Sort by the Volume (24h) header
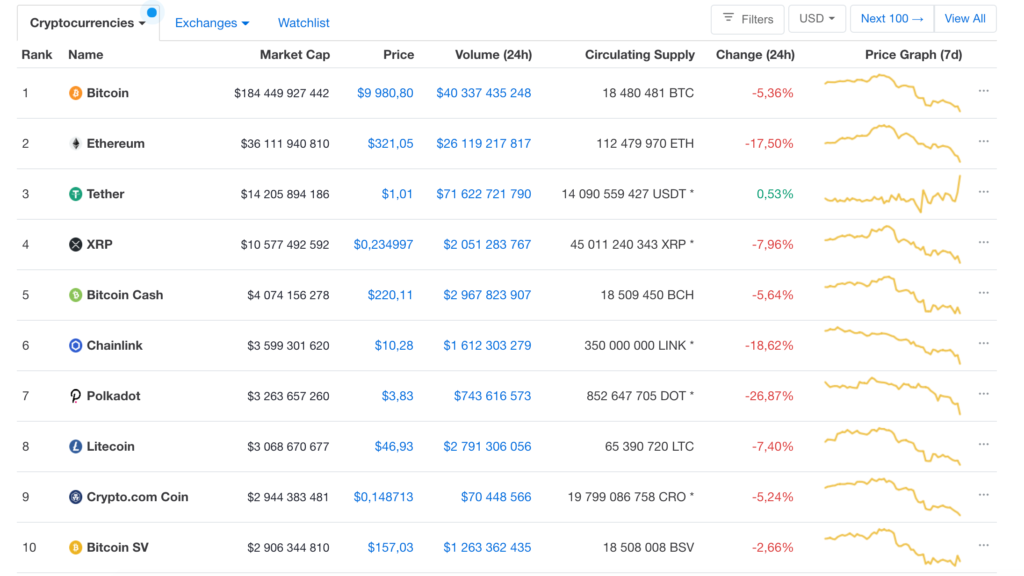 [x=493, y=55]
